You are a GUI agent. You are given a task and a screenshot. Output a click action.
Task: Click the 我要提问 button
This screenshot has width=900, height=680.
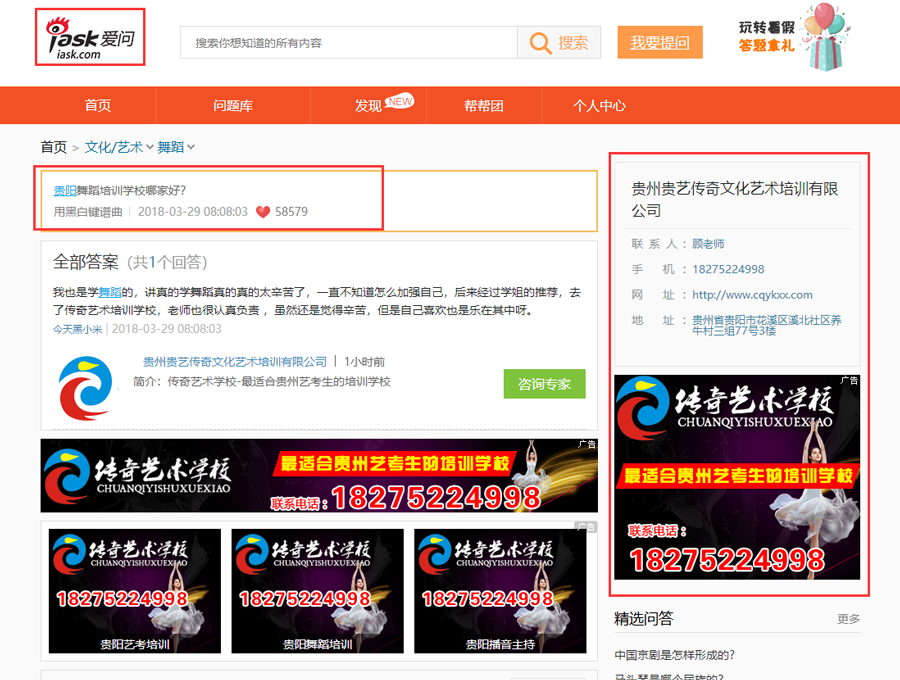click(x=660, y=42)
